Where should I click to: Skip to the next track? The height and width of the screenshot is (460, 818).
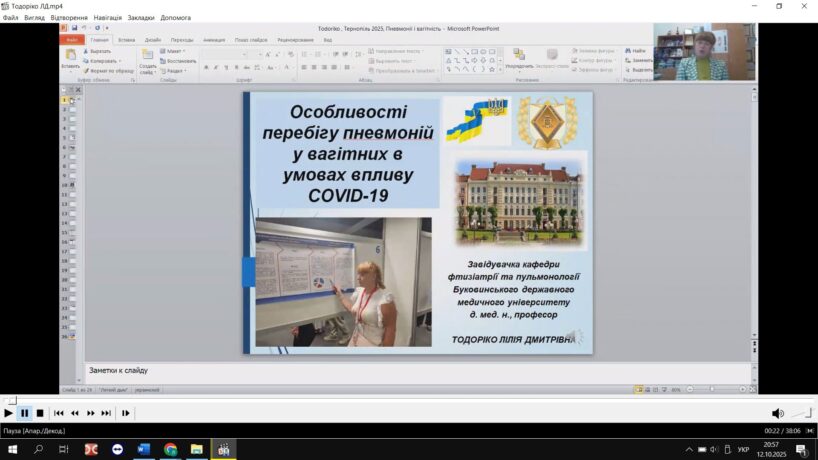[106, 413]
